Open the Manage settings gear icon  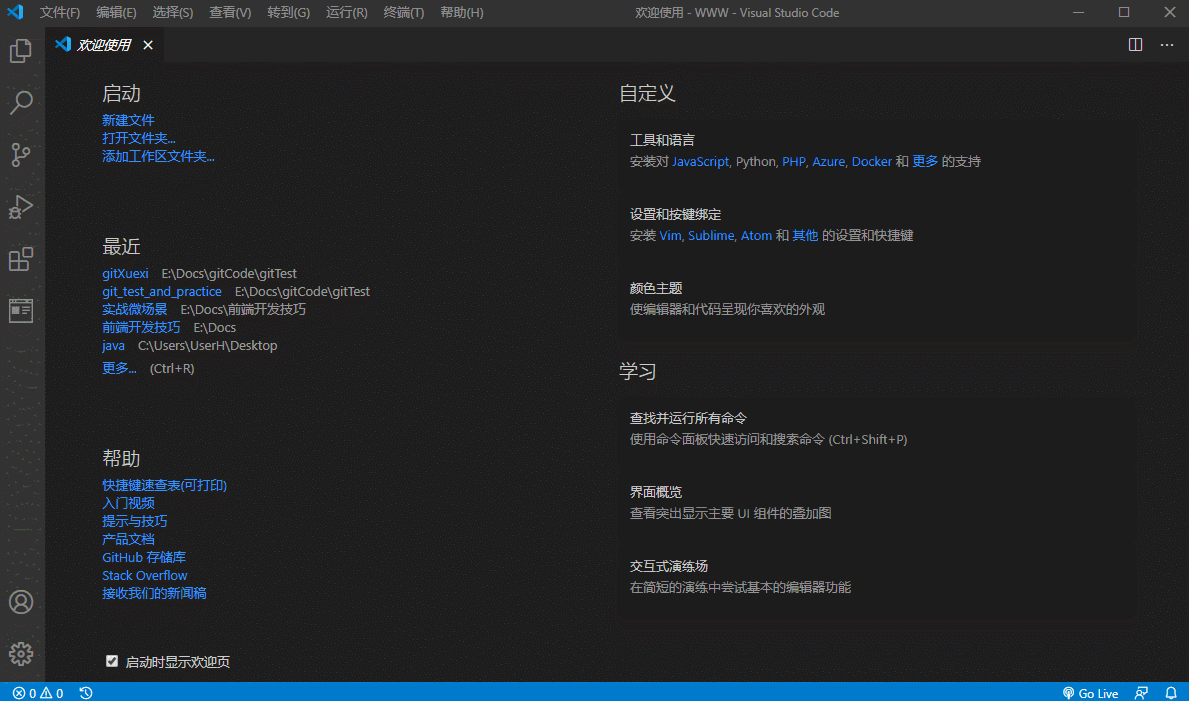tap(21, 653)
